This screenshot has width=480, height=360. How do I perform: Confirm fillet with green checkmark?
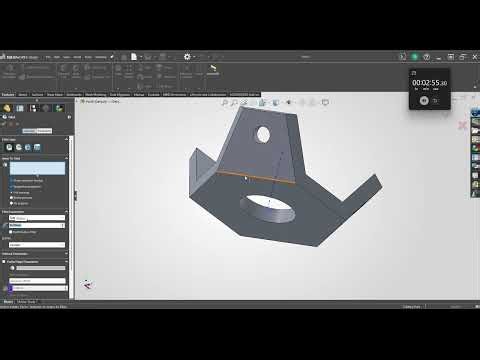(x=4, y=124)
